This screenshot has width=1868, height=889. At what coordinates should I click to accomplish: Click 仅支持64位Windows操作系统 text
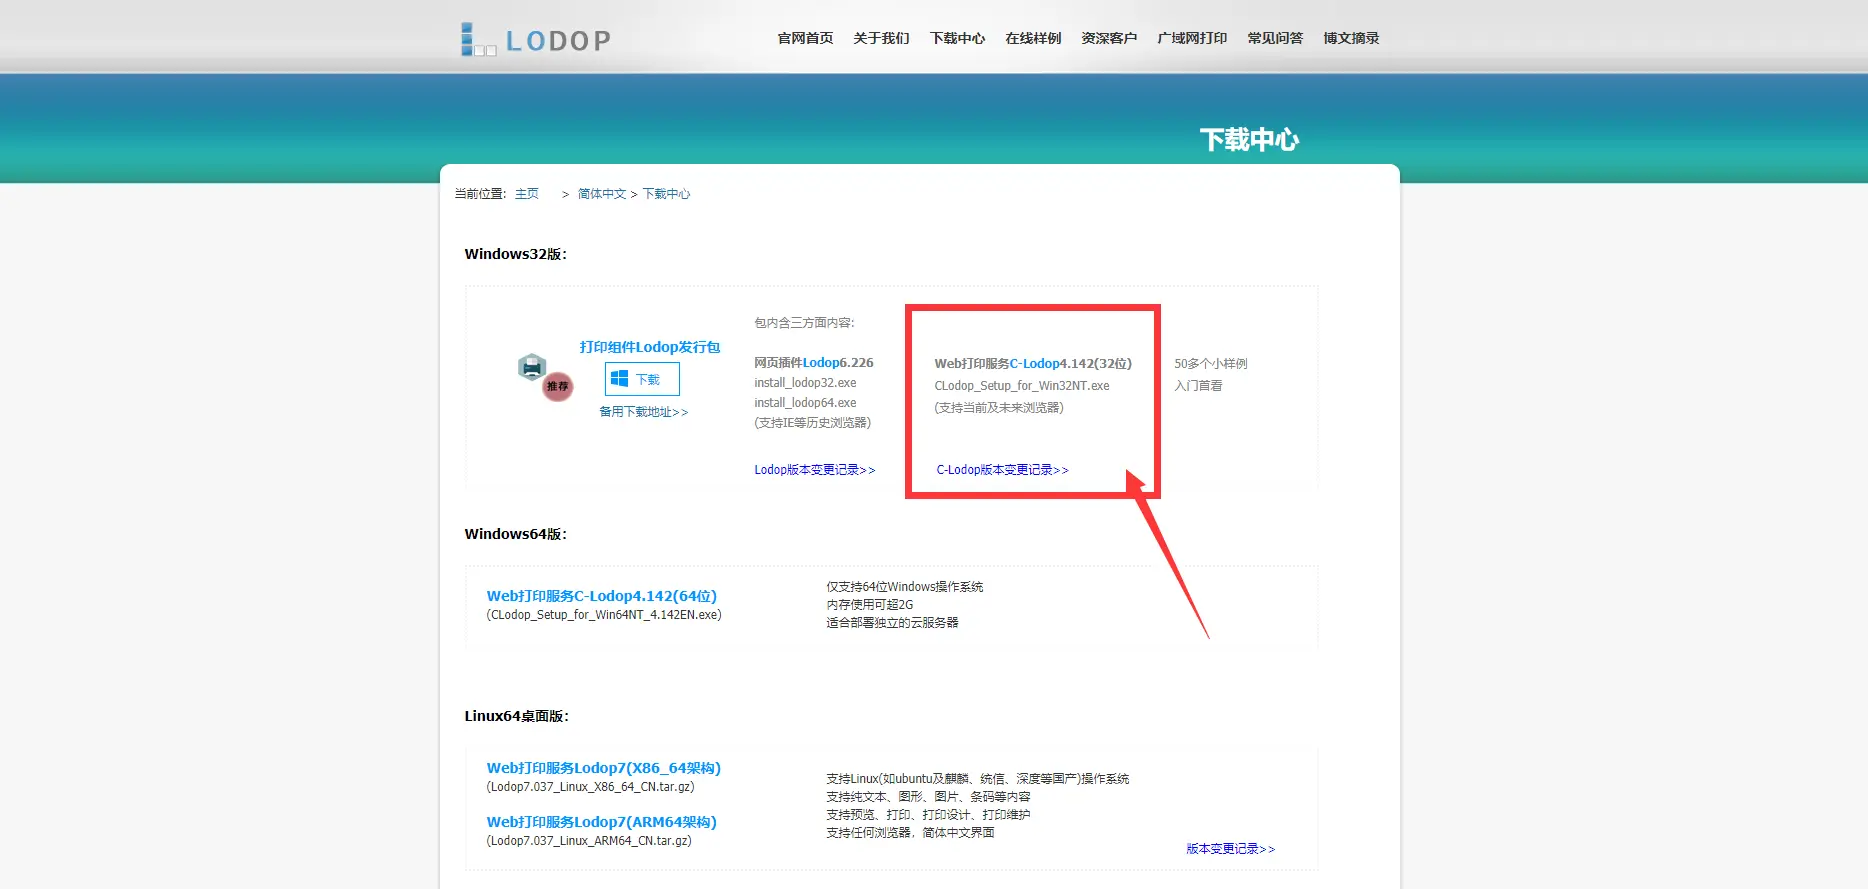click(x=905, y=587)
